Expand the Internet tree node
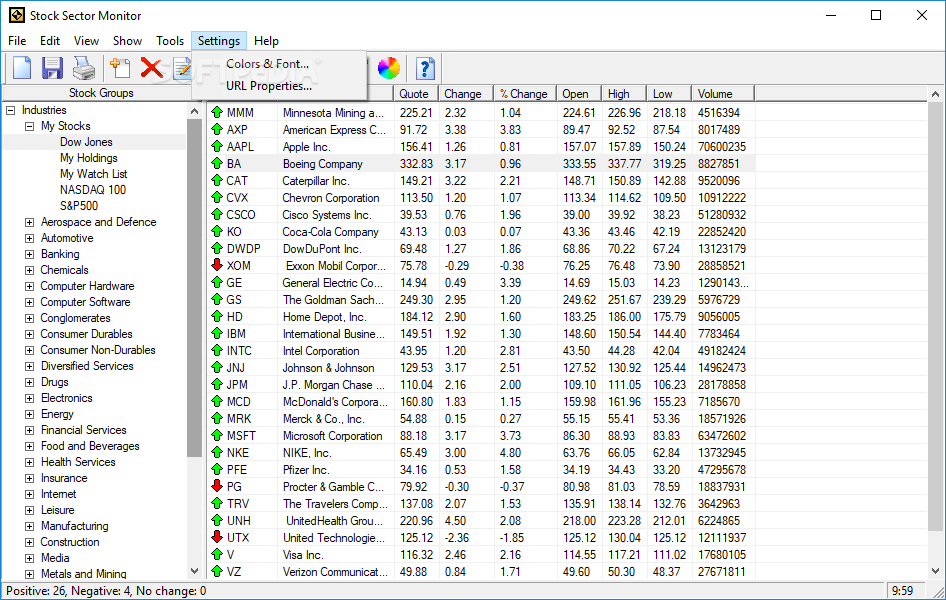Image resolution: width=946 pixels, height=600 pixels. pos(29,494)
